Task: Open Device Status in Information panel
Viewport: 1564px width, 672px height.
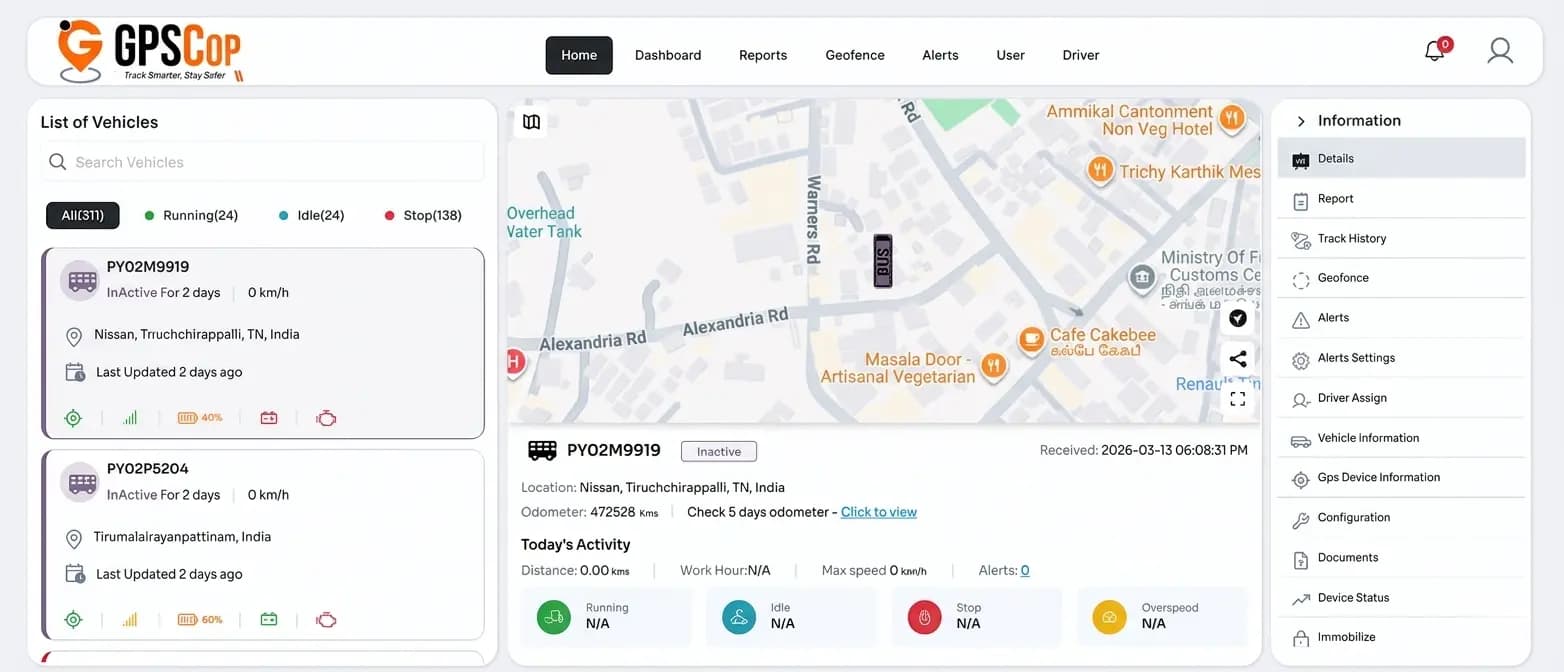Action: pos(1401,598)
